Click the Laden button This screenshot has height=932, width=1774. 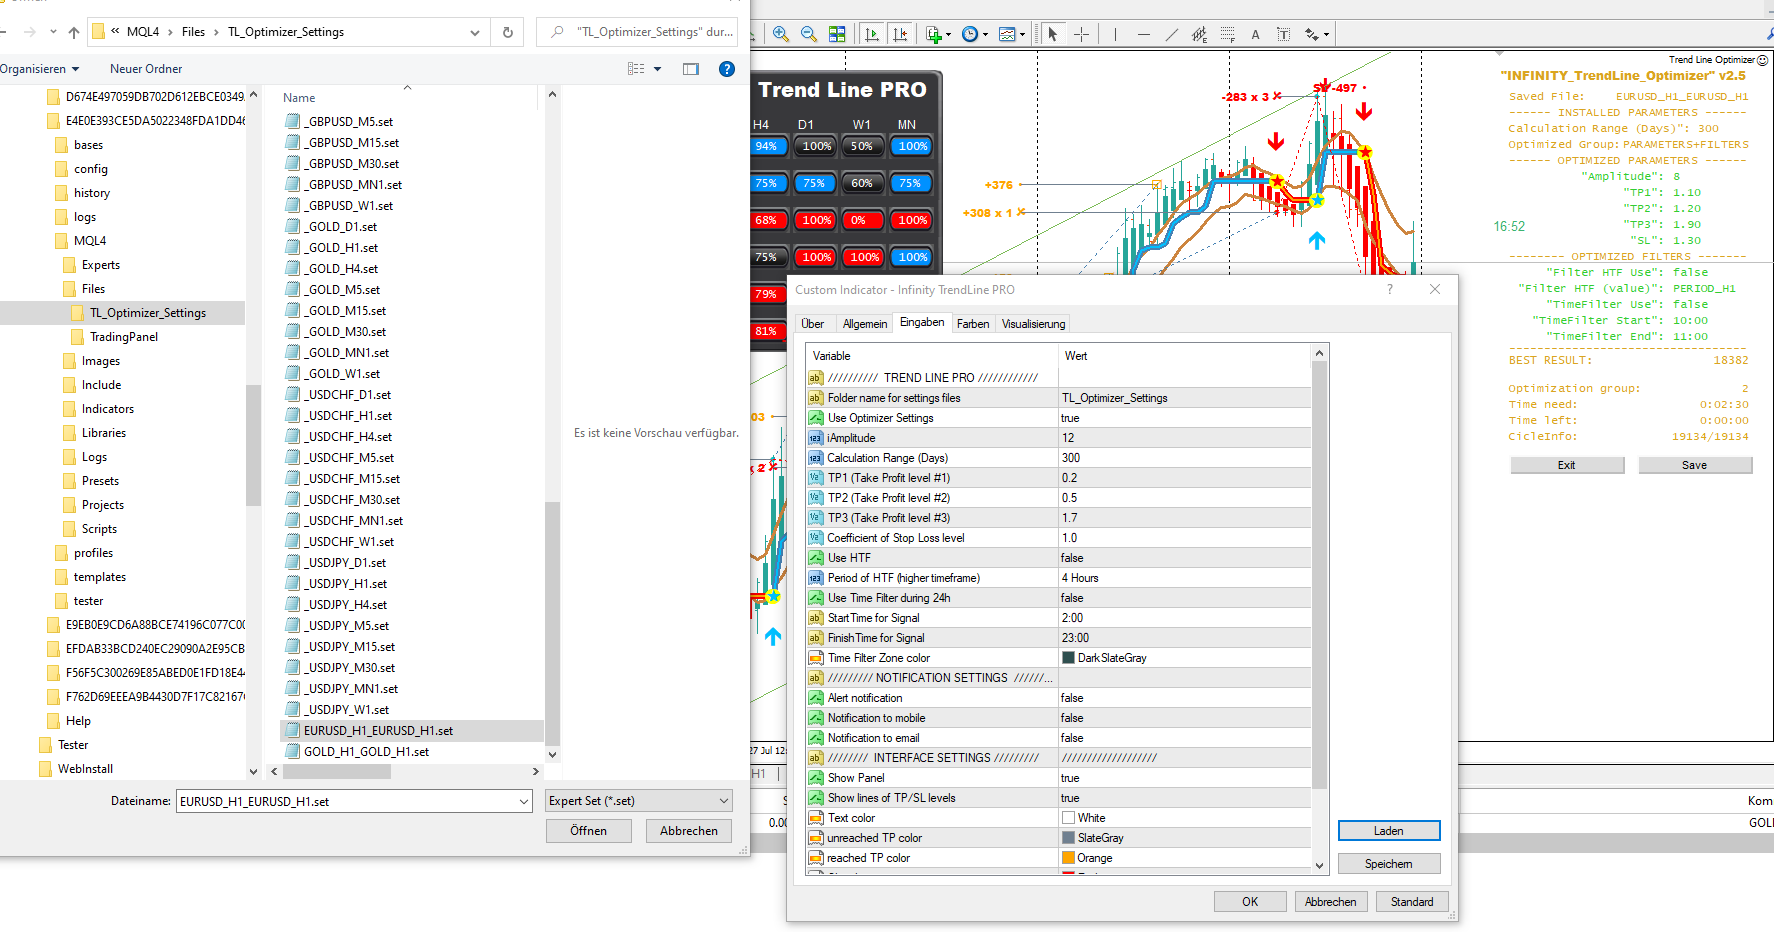pyautogui.click(x=1389, y=831)
